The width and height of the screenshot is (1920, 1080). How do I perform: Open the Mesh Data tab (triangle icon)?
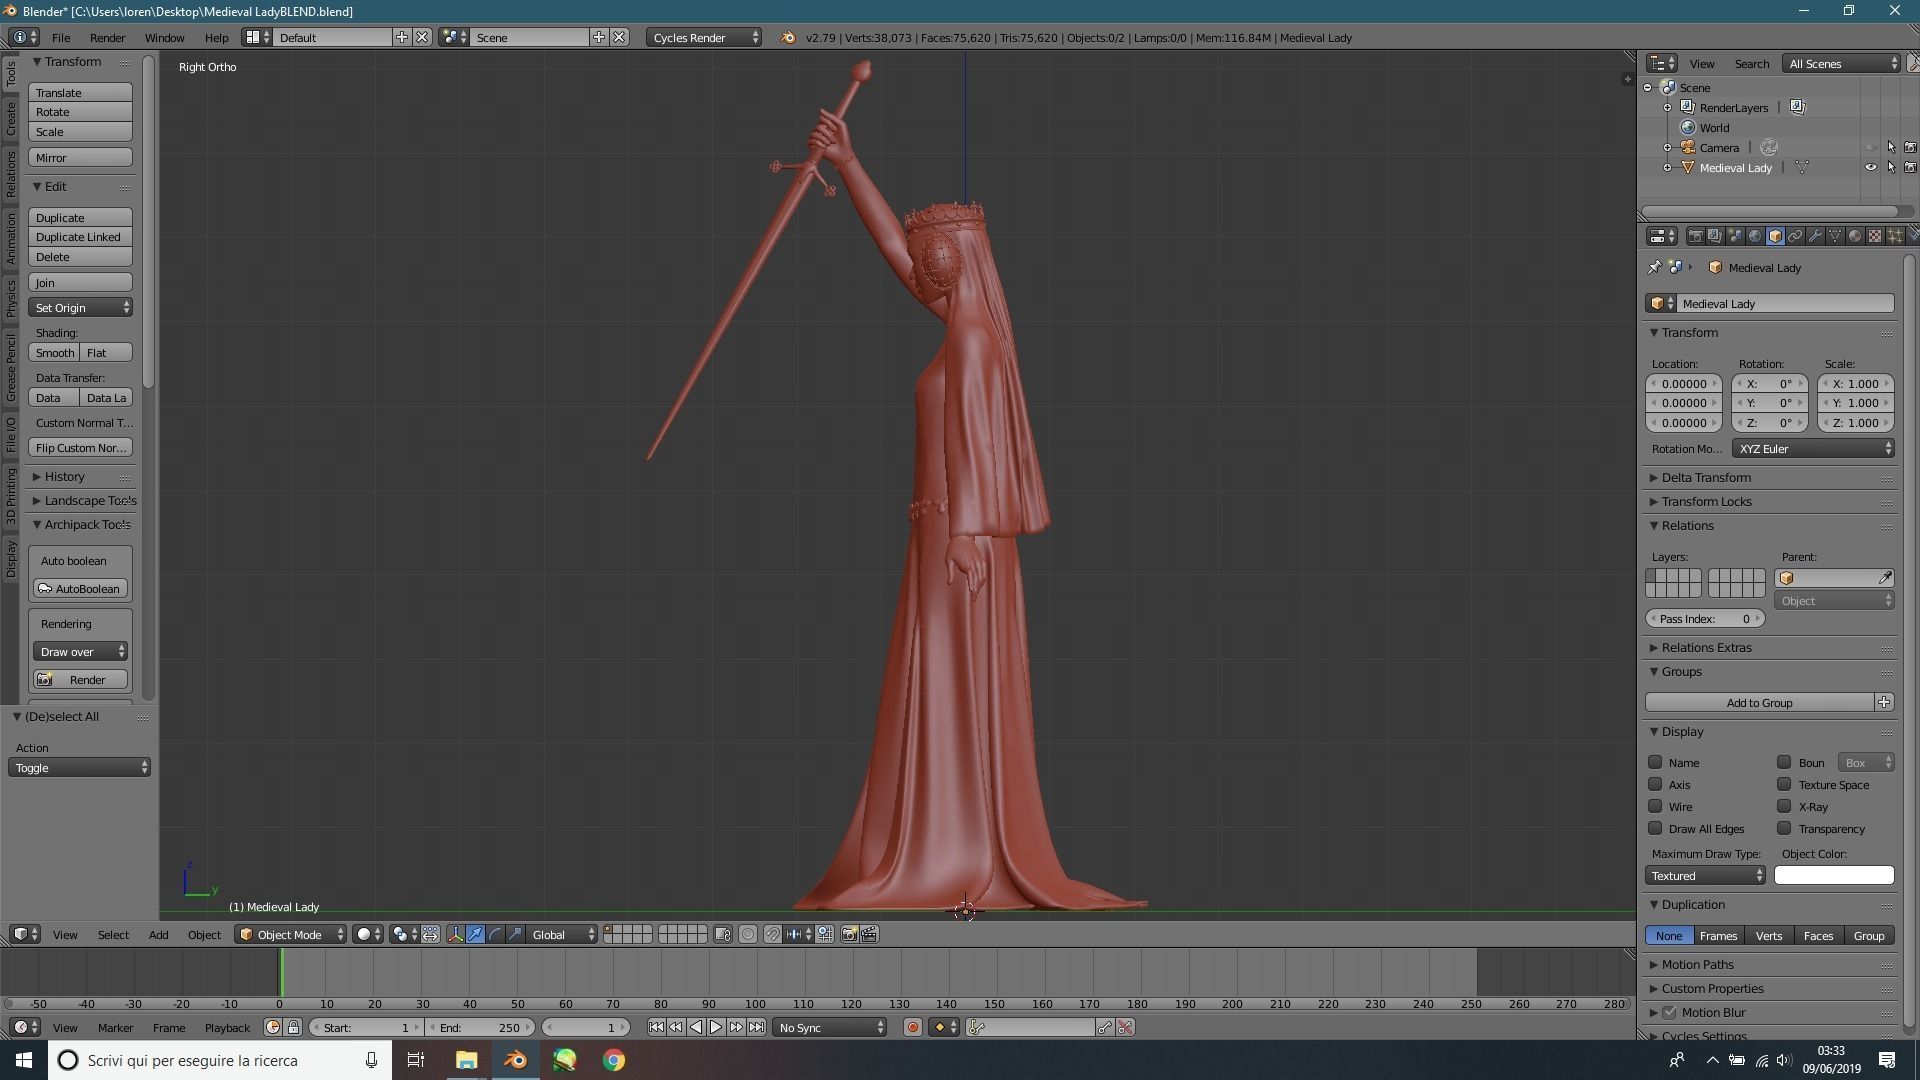[x=1835, y=236]
